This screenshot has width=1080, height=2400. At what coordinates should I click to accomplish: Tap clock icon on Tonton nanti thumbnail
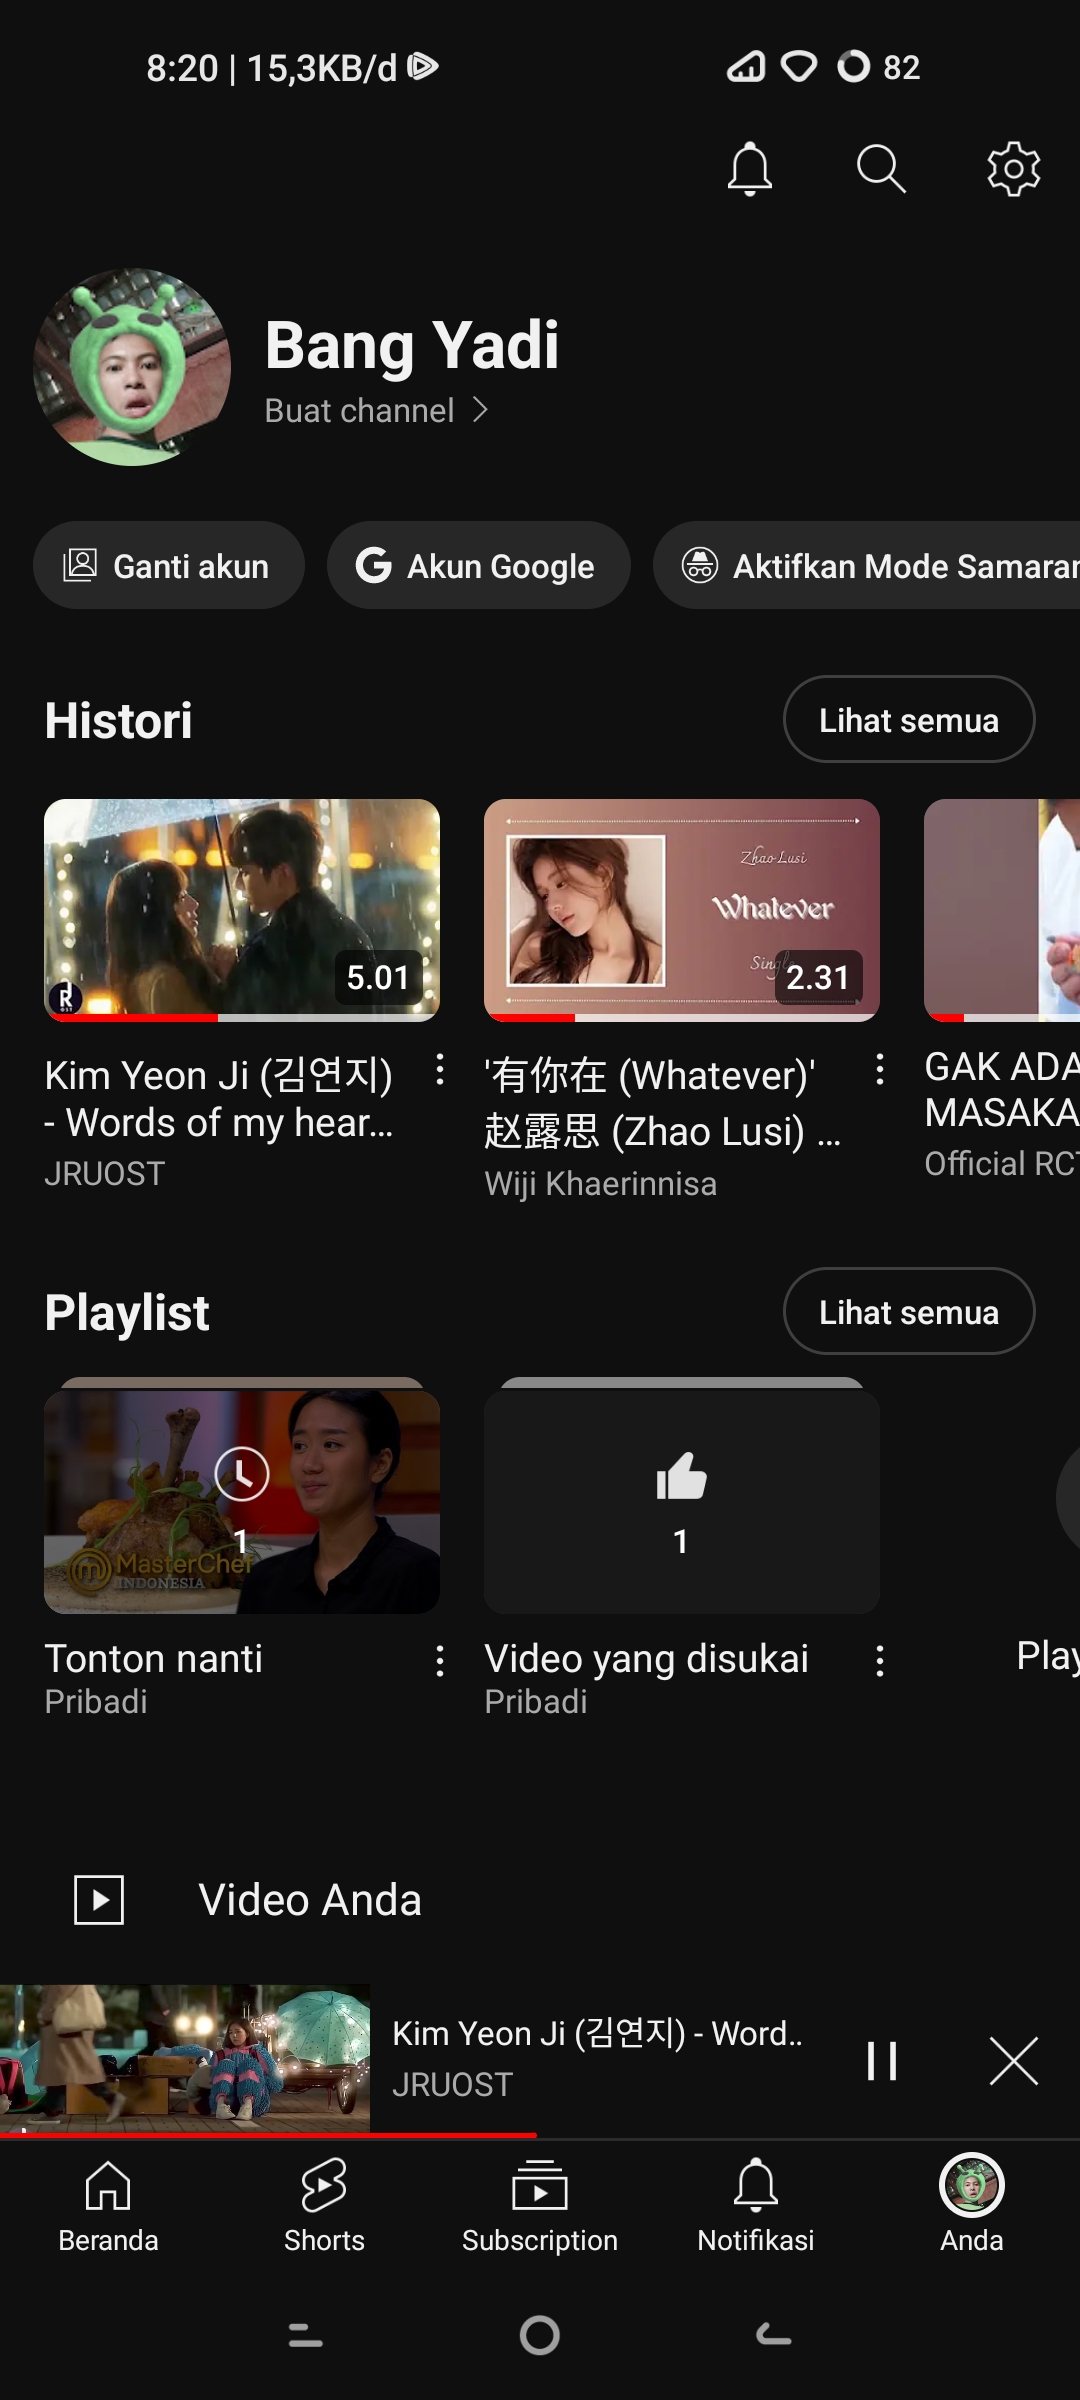point(242,1473)
